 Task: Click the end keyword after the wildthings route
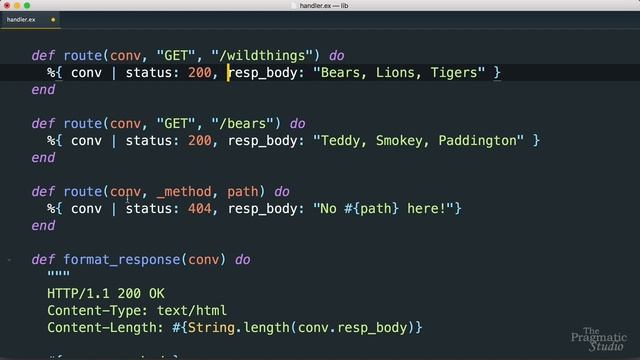43,90
